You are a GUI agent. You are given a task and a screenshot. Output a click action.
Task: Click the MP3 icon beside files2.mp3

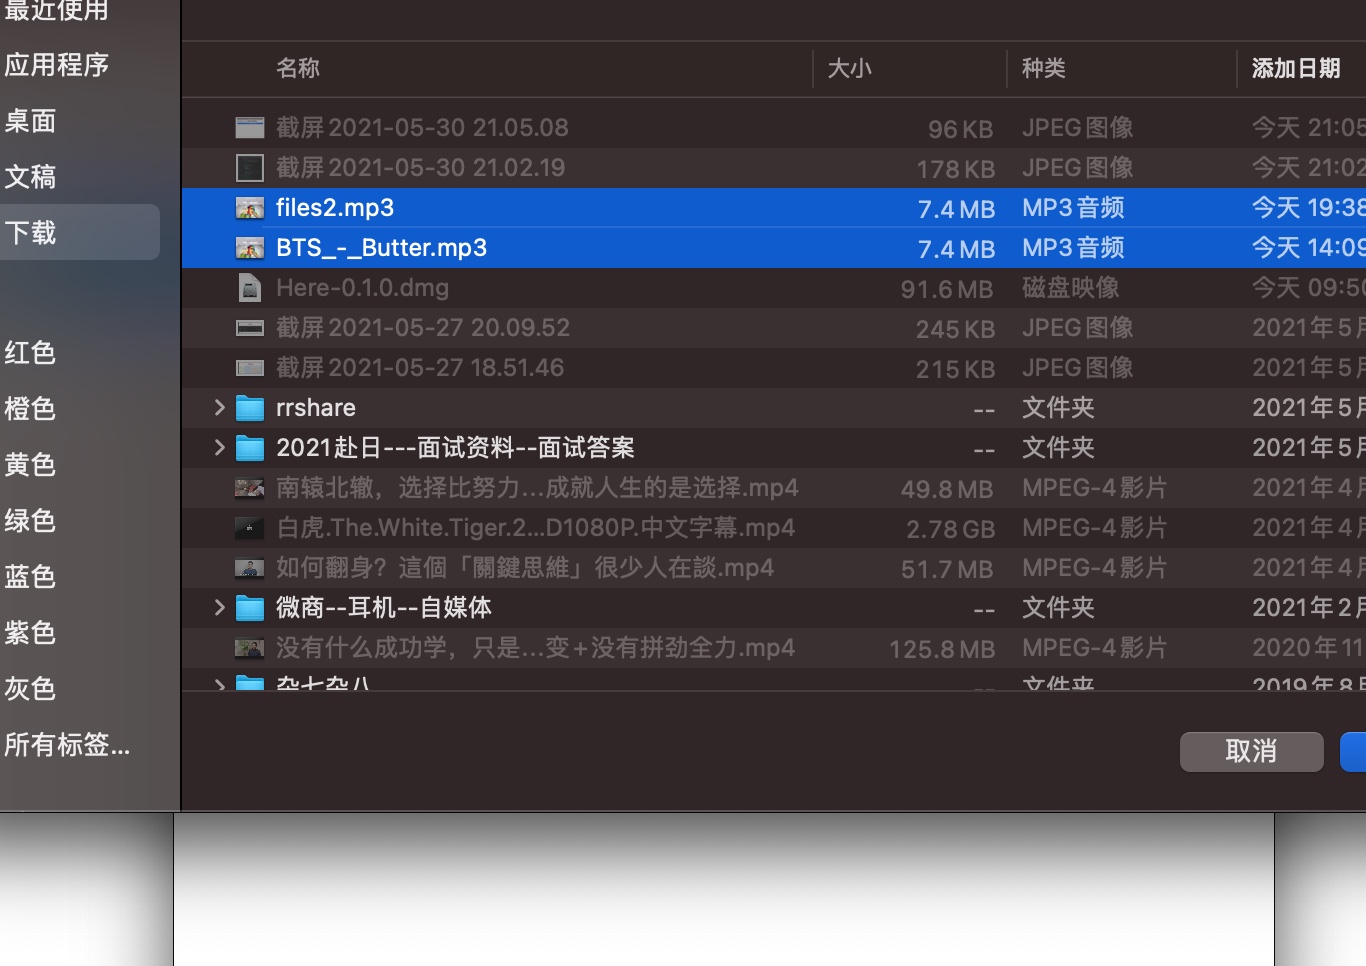click(249, 208)
